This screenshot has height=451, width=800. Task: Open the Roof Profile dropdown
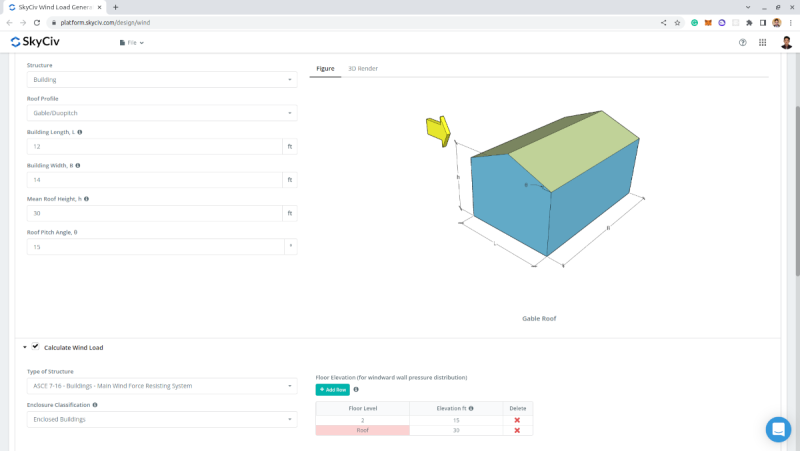162,113
